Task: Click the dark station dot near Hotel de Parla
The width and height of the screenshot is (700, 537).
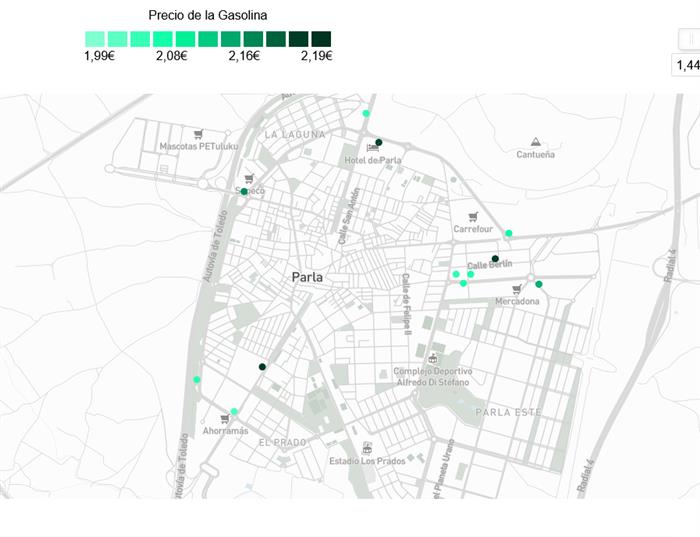Action: point(379,142)
